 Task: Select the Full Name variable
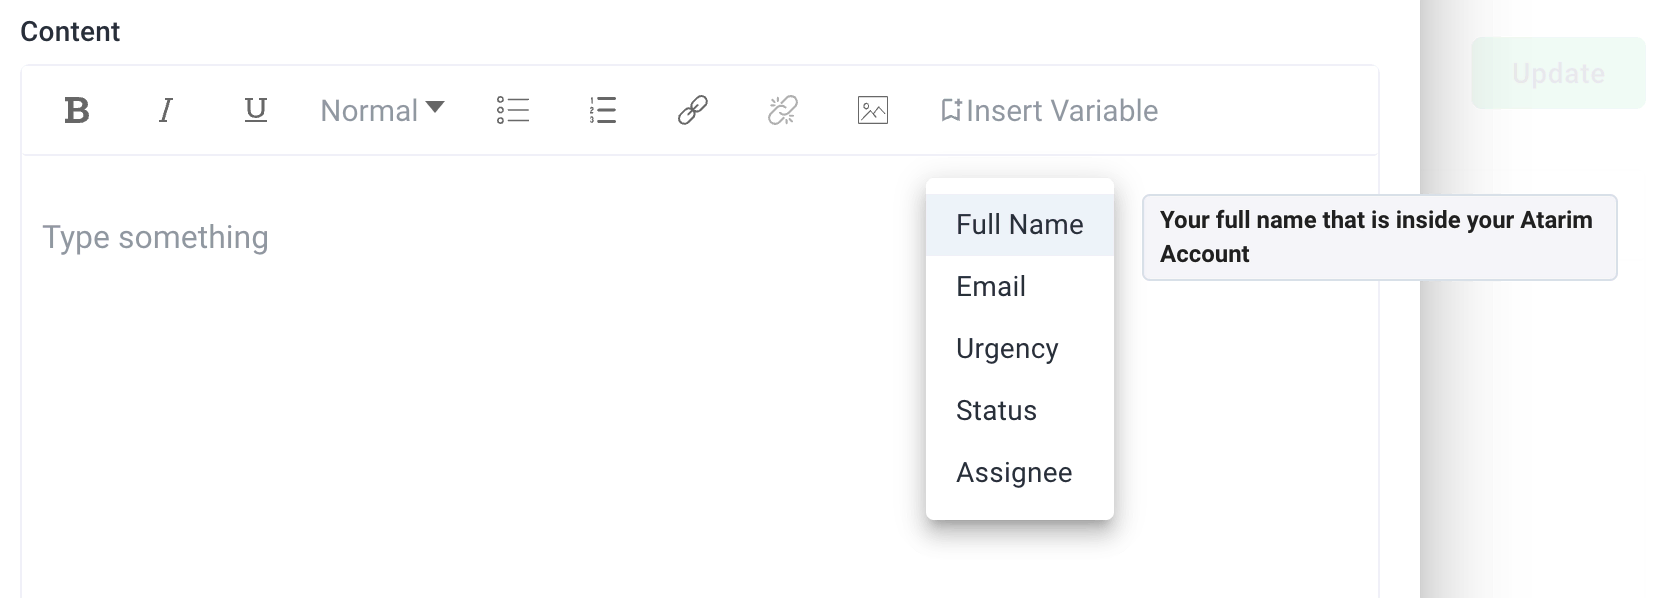(1020, 225)
